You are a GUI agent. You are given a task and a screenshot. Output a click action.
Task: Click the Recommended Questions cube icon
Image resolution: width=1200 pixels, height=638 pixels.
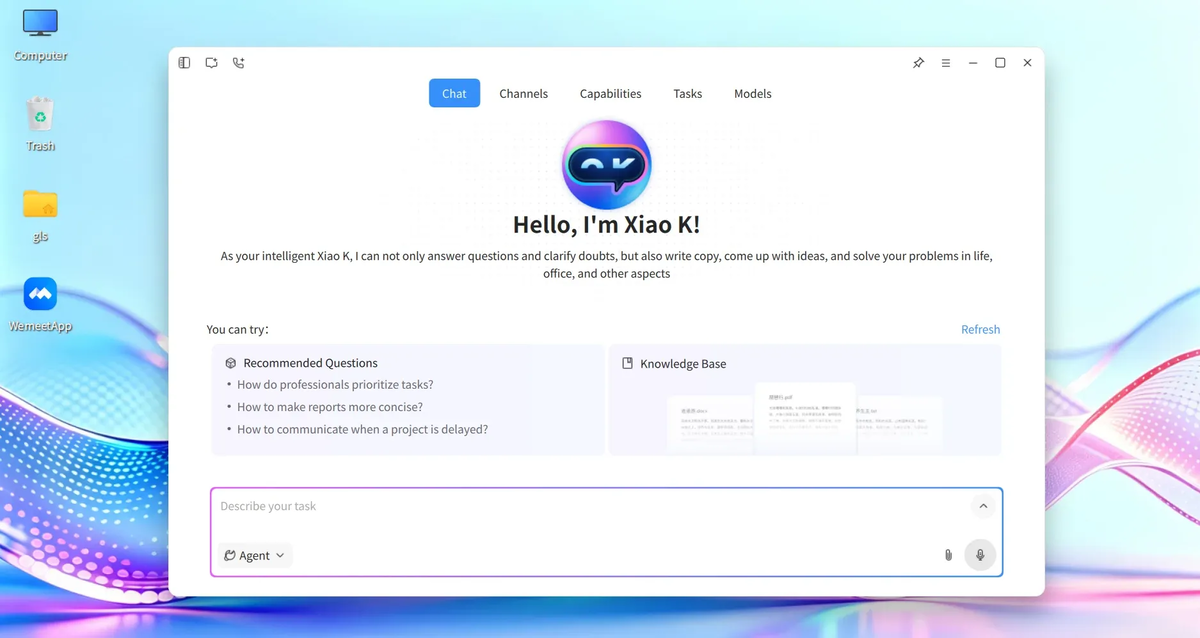tap(230, 363)
